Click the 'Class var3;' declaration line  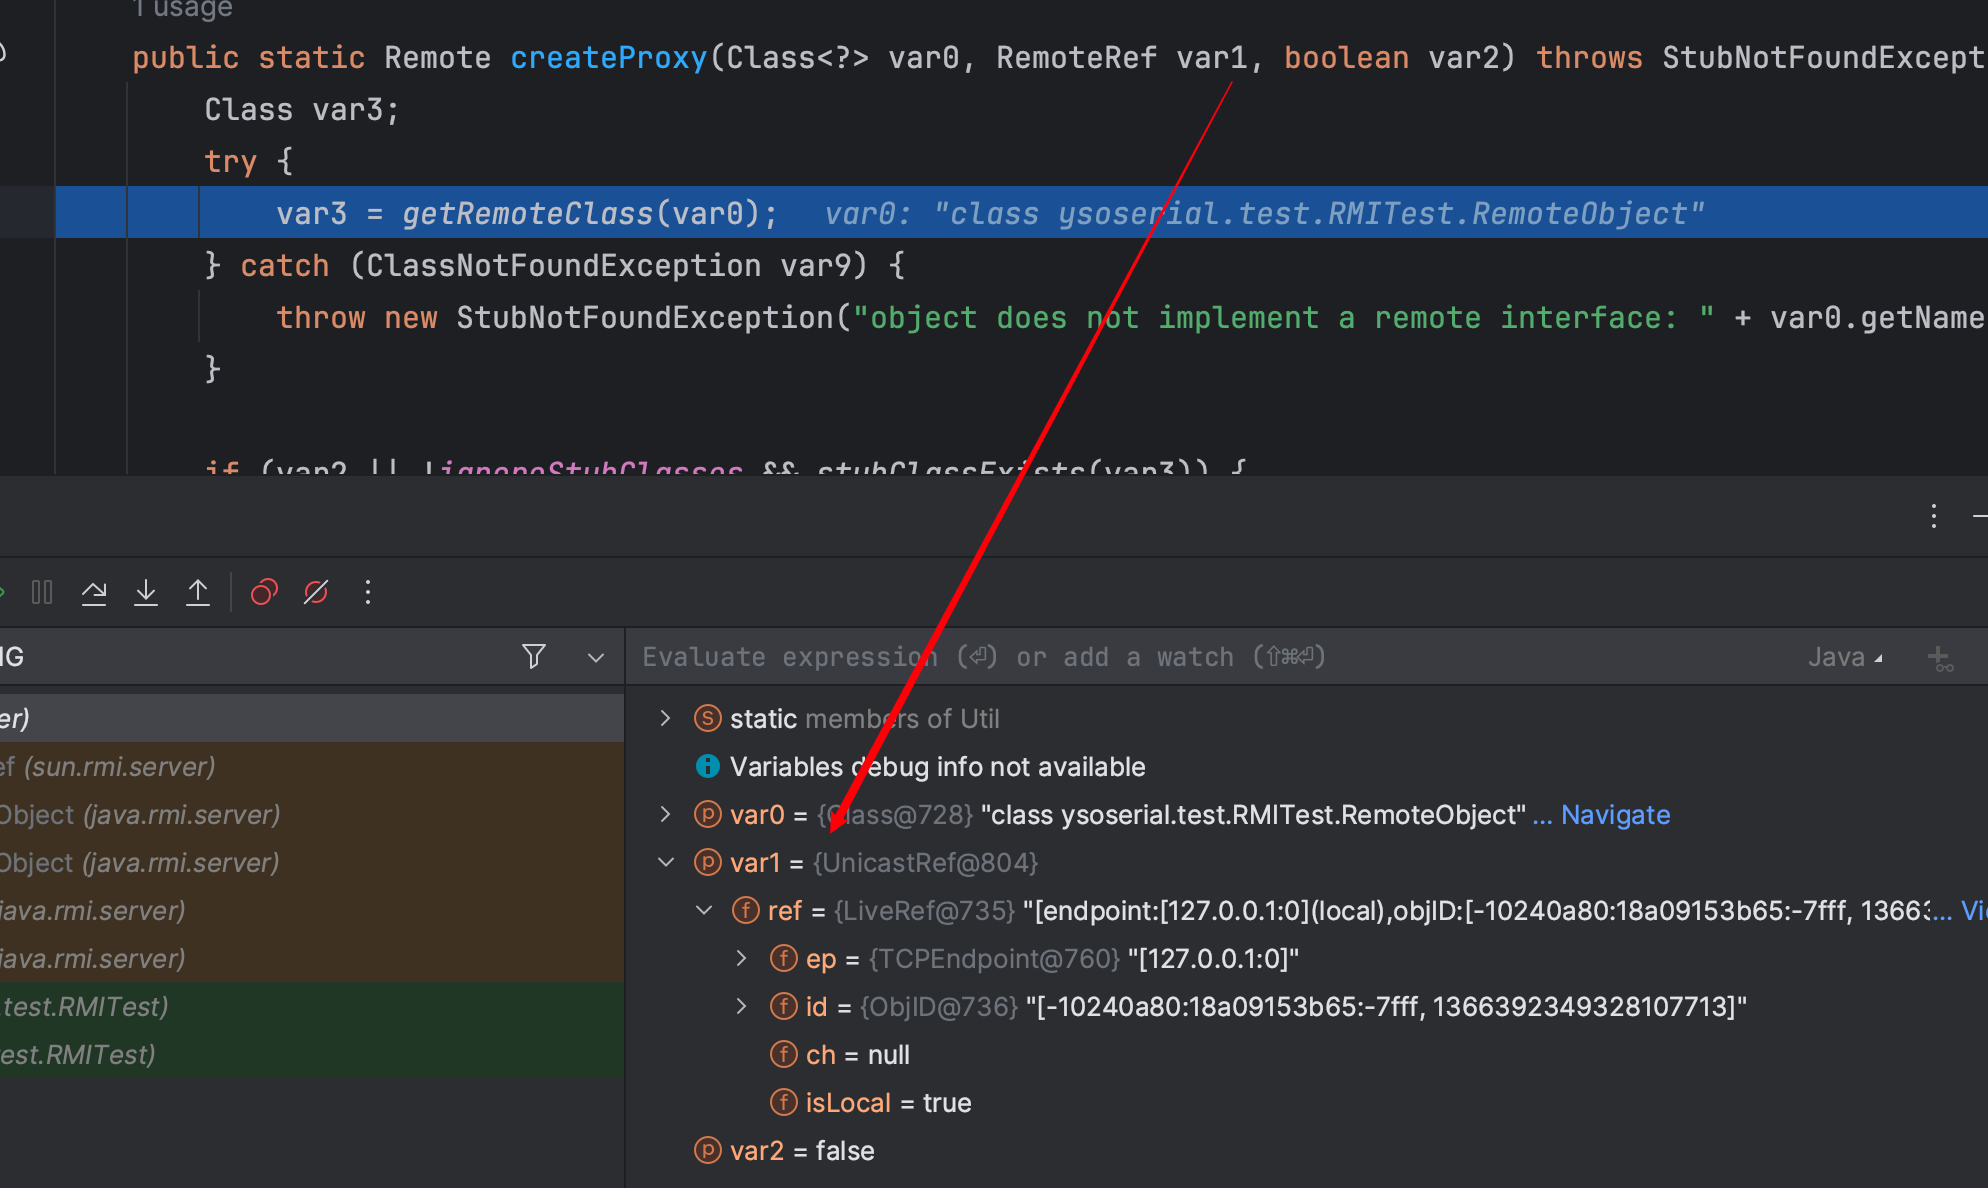coord(302,109)
